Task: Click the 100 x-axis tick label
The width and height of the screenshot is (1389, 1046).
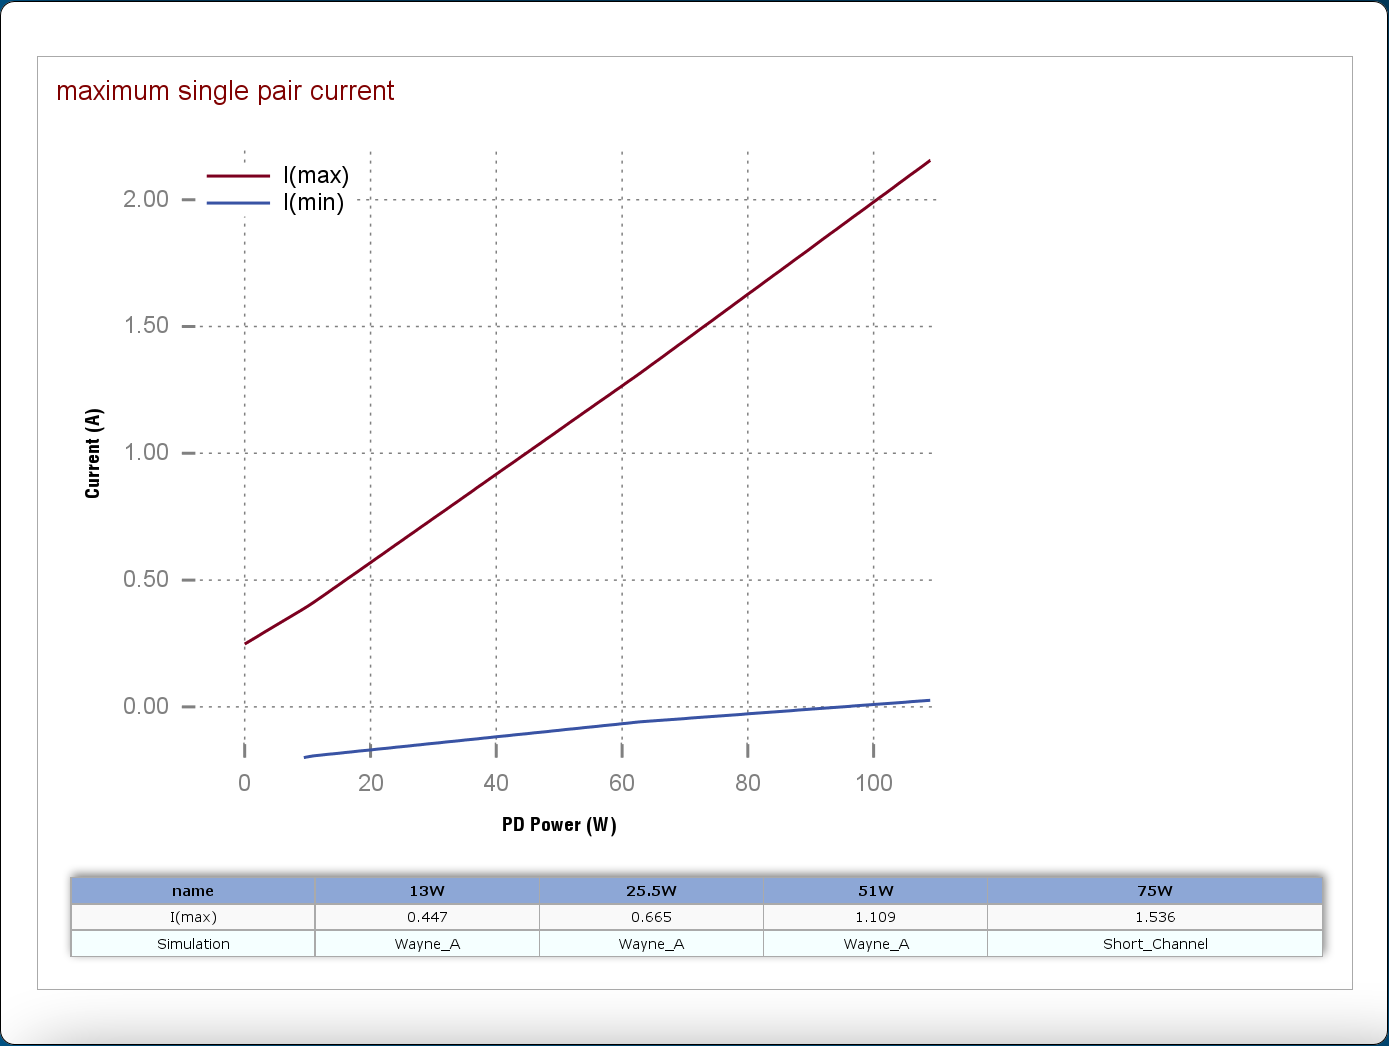Action: pyautogui.click(x=873, y=783)
